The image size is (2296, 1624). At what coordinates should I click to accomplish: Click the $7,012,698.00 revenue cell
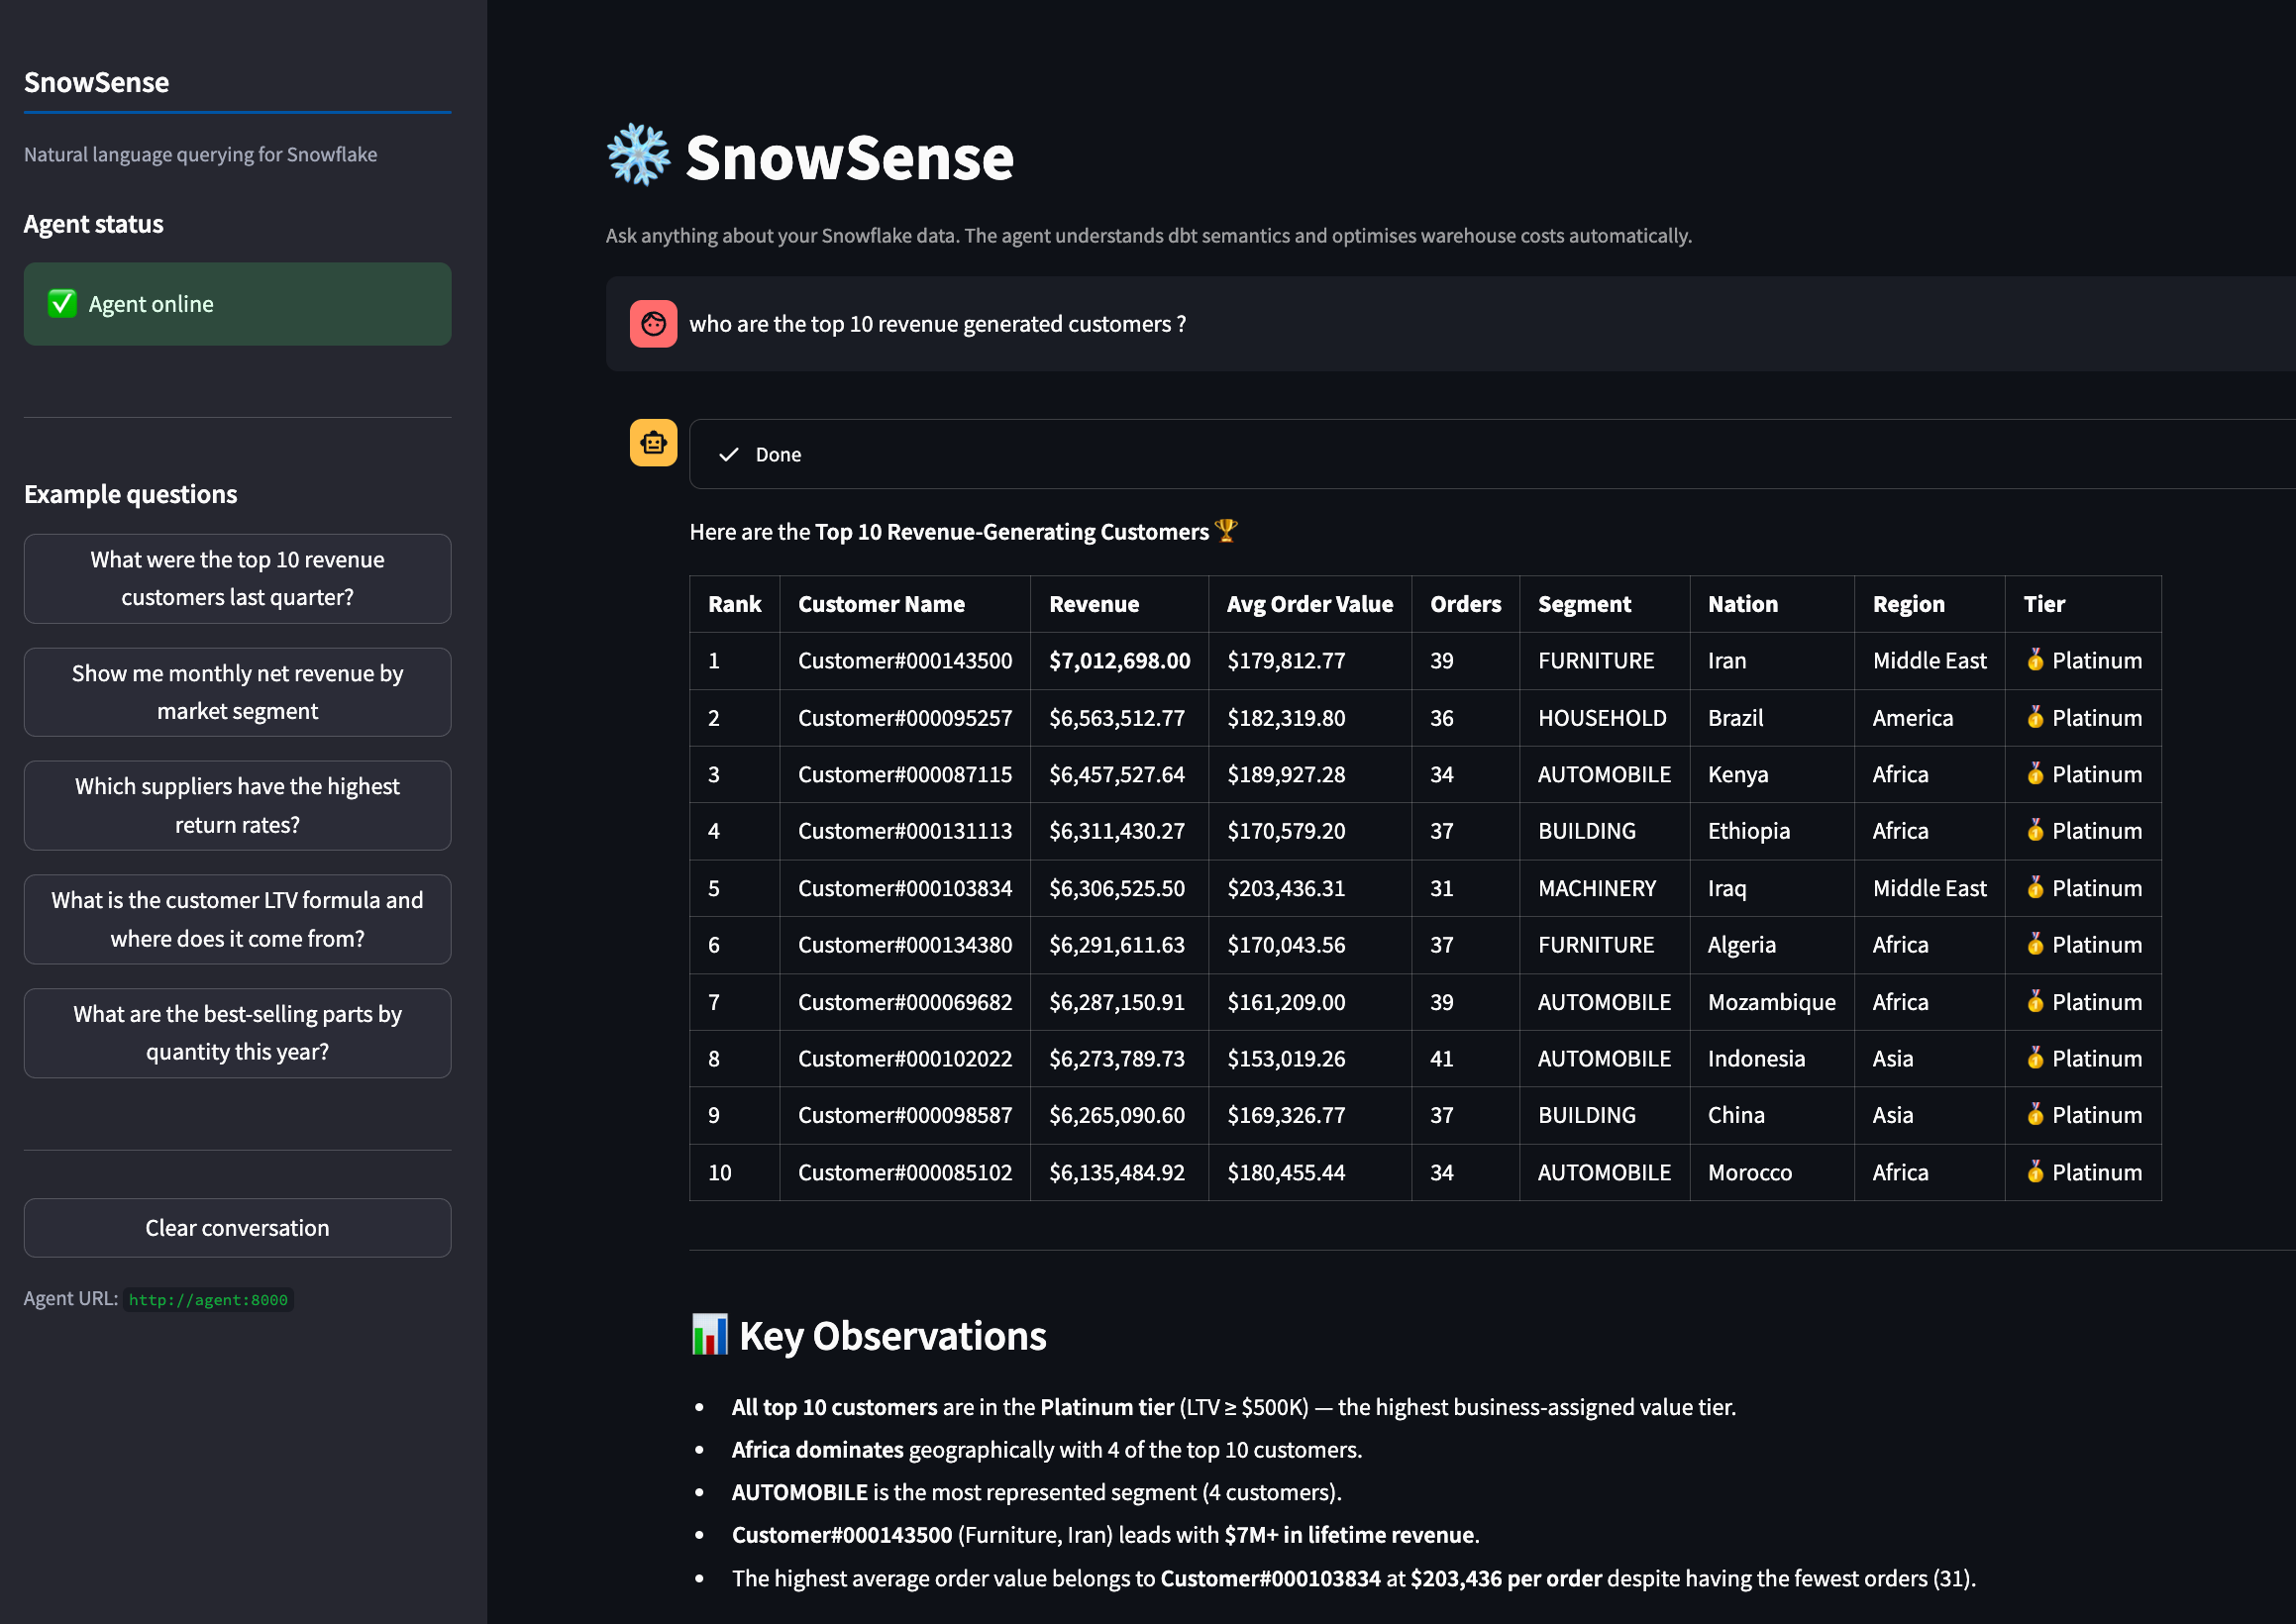tap(1120, 661)
